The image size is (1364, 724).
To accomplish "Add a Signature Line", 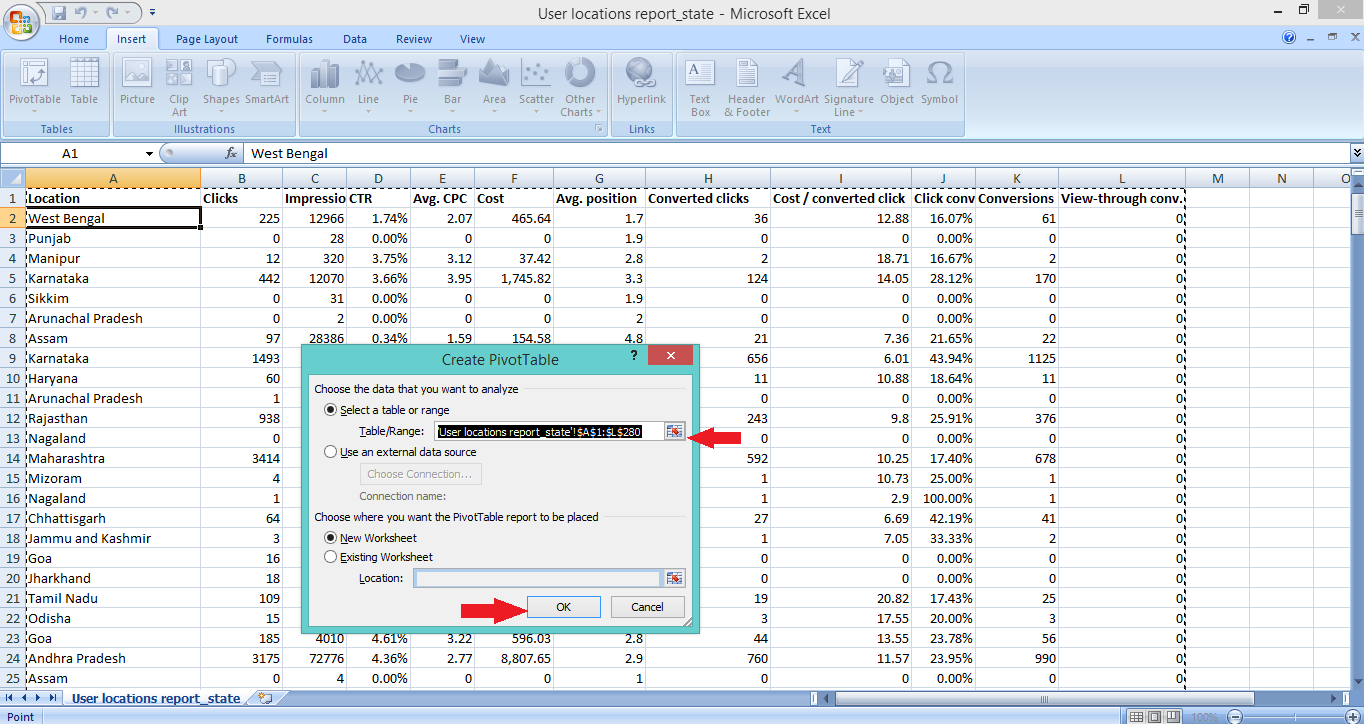I will (x=849, y=88).
